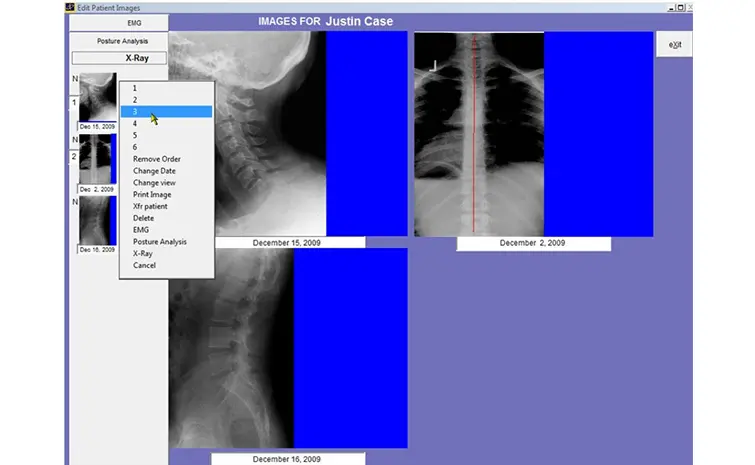Click the Dec 2, 2009 thumbnail caption

click(x=97, y=189)
